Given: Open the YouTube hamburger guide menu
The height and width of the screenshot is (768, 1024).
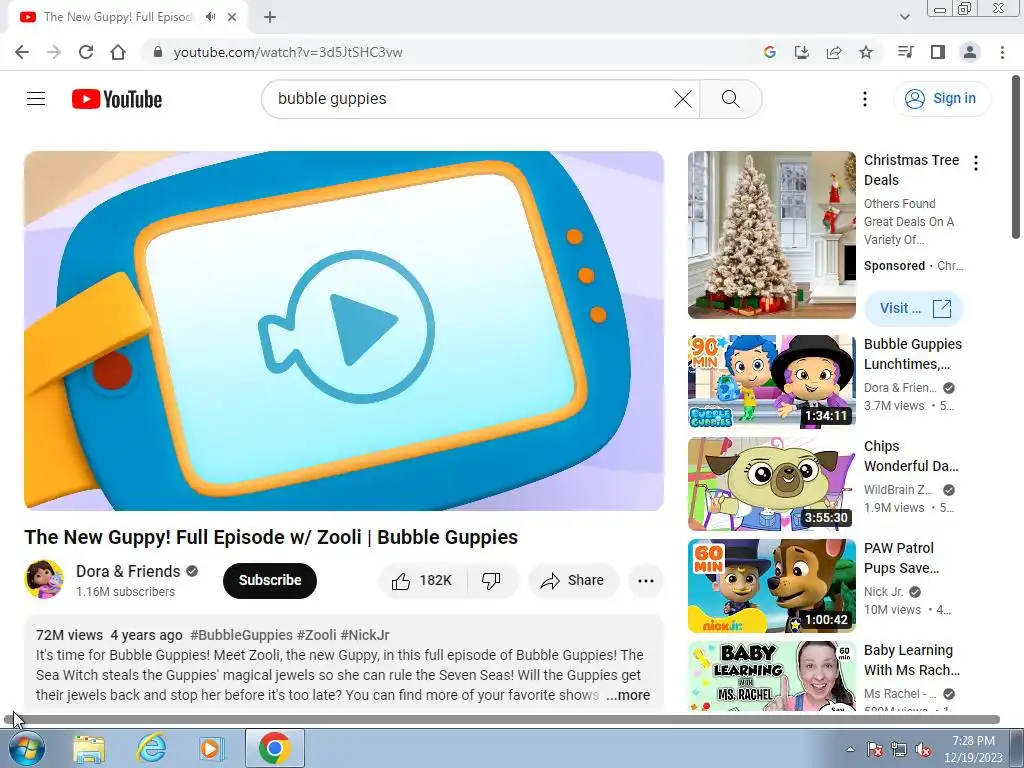Looking at the screenshot, I should coord(36,99).
